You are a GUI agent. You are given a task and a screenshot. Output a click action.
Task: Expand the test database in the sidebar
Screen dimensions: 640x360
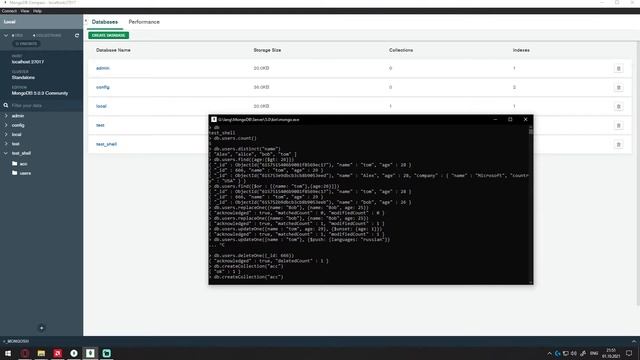(x=6, y=144)
